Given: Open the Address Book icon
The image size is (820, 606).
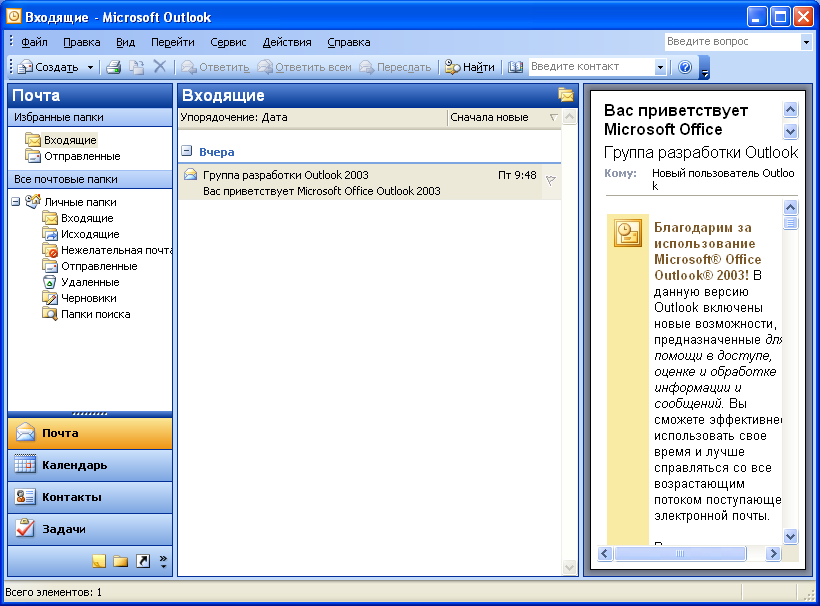Looking at the screenshot, I should (x=516, y=67).
